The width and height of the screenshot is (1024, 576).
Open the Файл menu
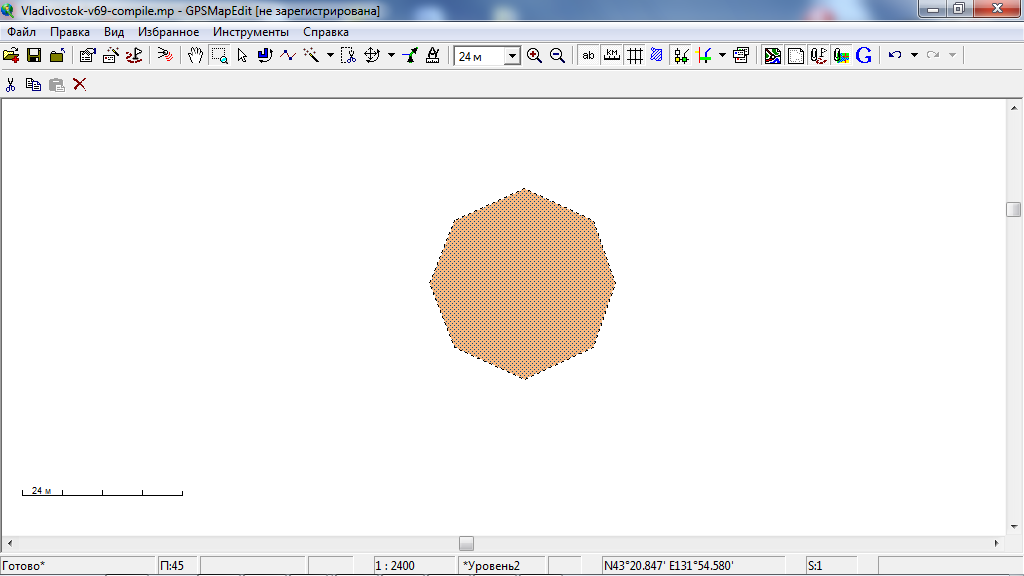21,32
